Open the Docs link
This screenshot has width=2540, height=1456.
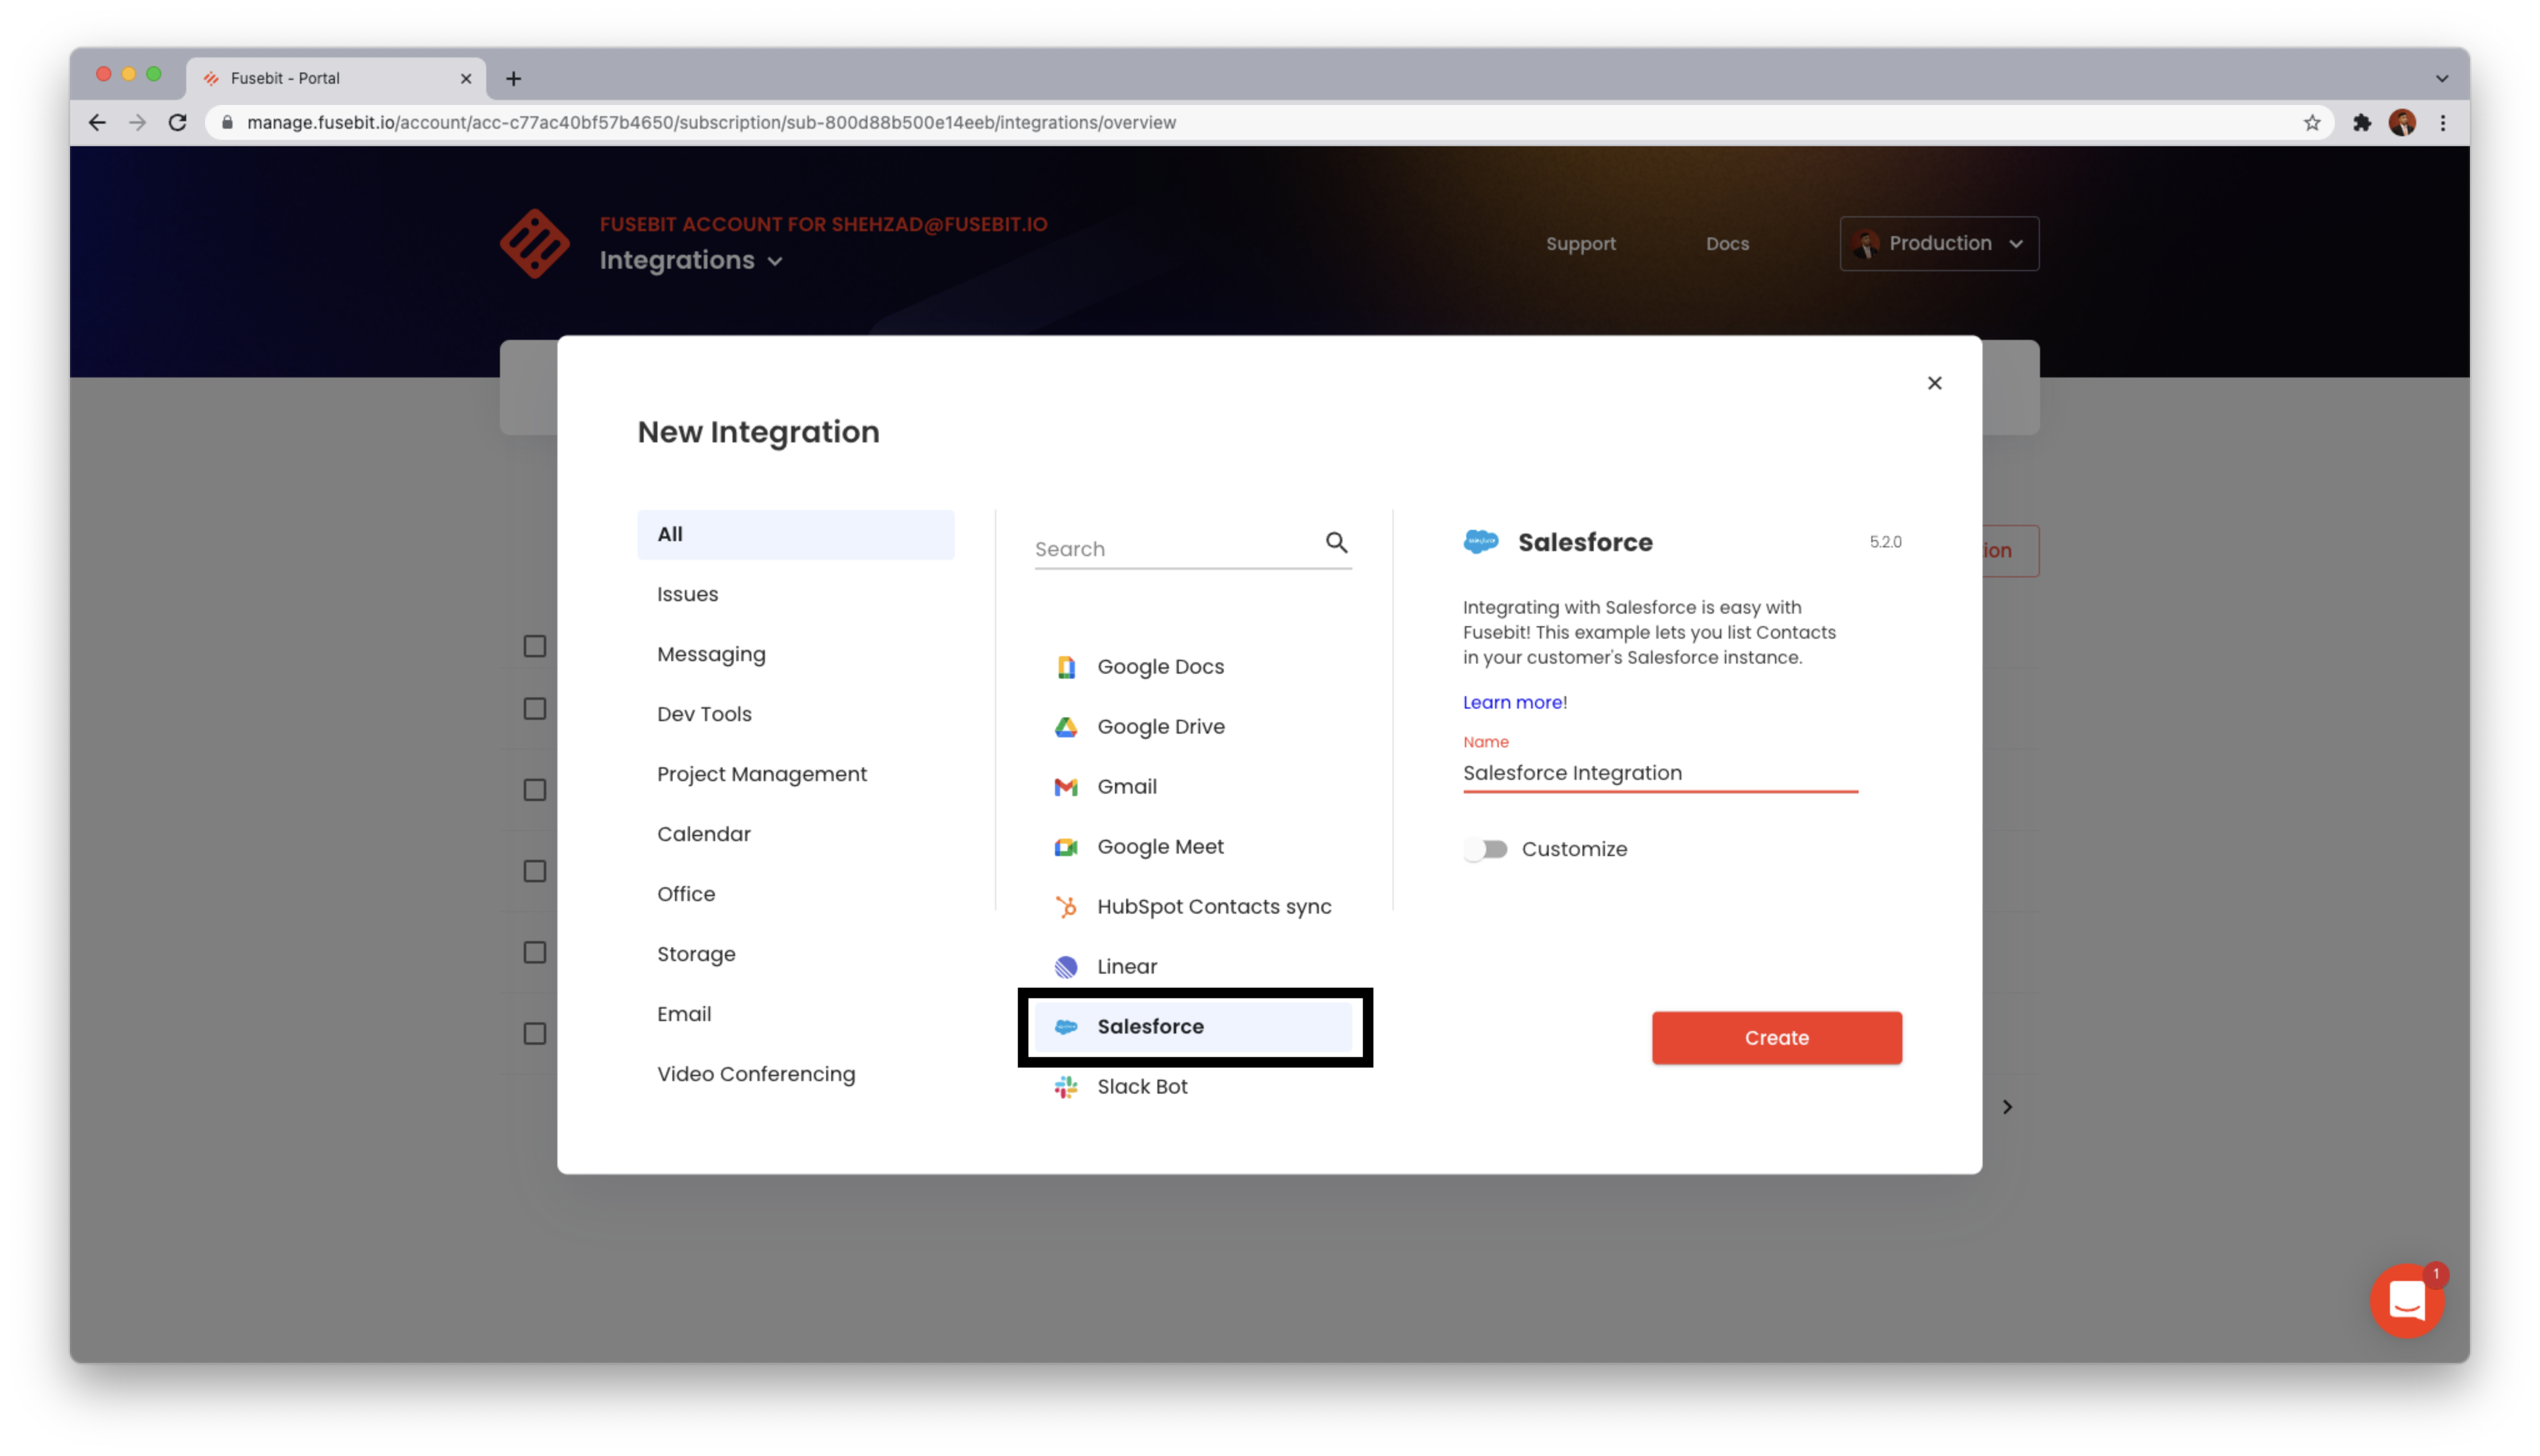pyautogui.click(x=1727, y=243)
